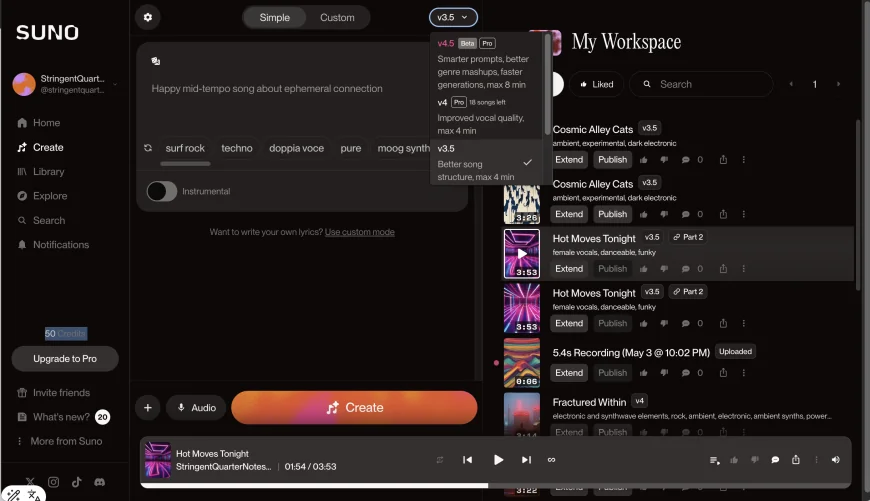Image resolution: width=870 pixels, height=501 pixels.
Task: Switch to the Custom mode tab
Action: coord(337,17)
